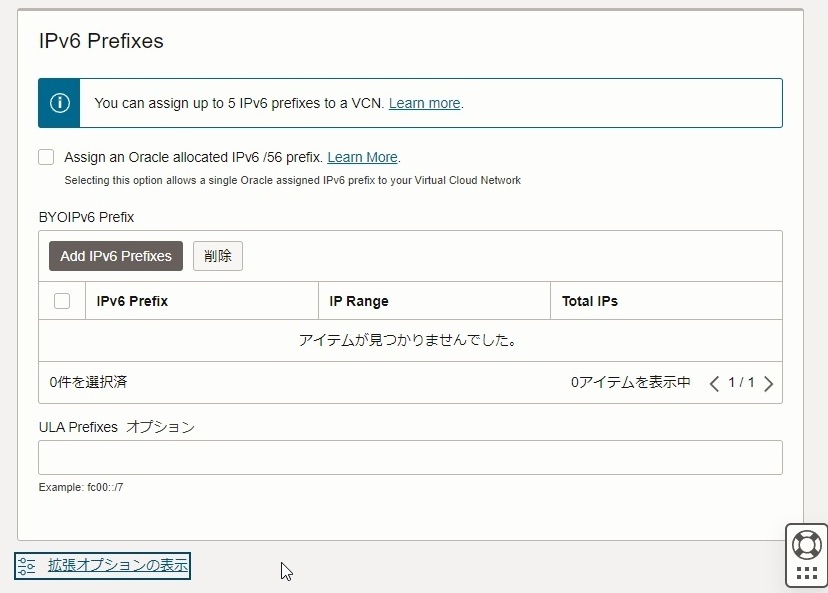Go to the previous page with the left chevron
The height and width of the screenshot is (593, 828).
pos(714,382)
